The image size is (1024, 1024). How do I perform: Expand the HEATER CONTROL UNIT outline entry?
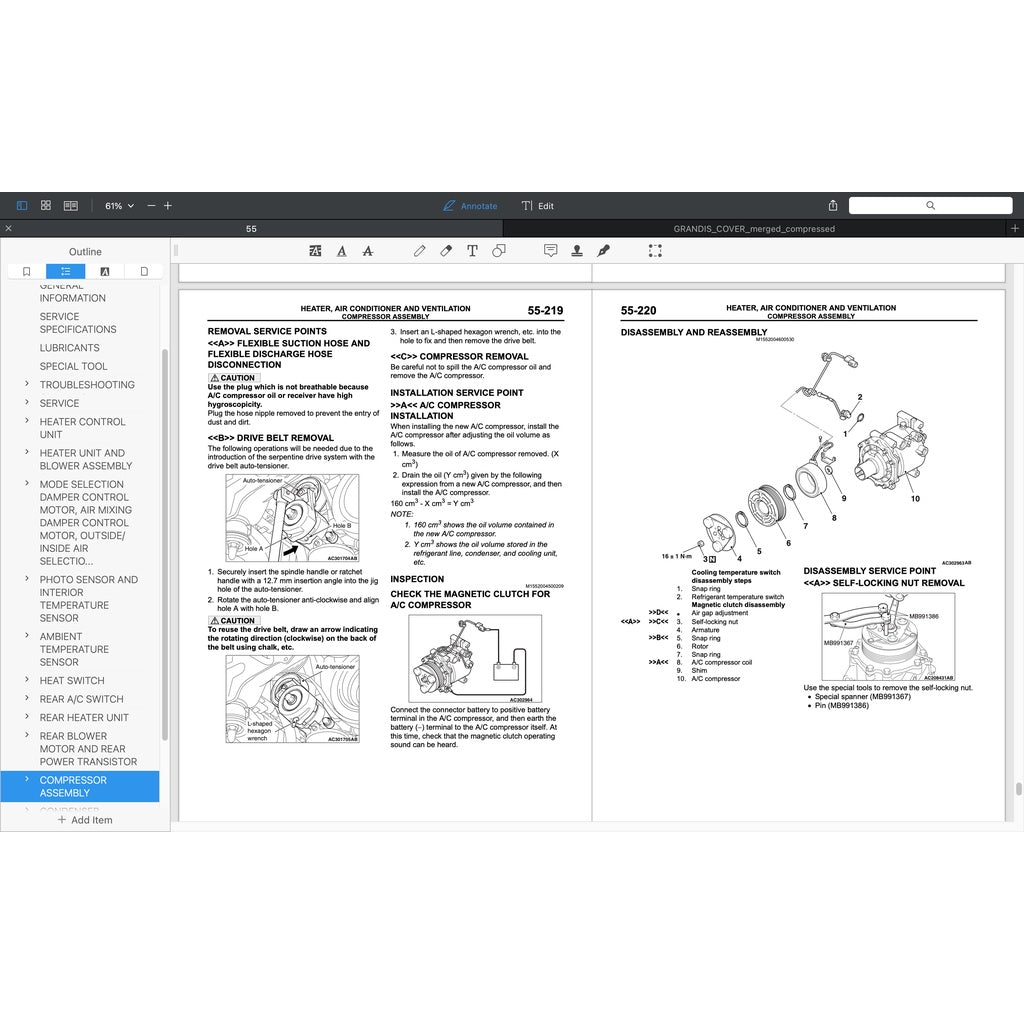(27, 422)
